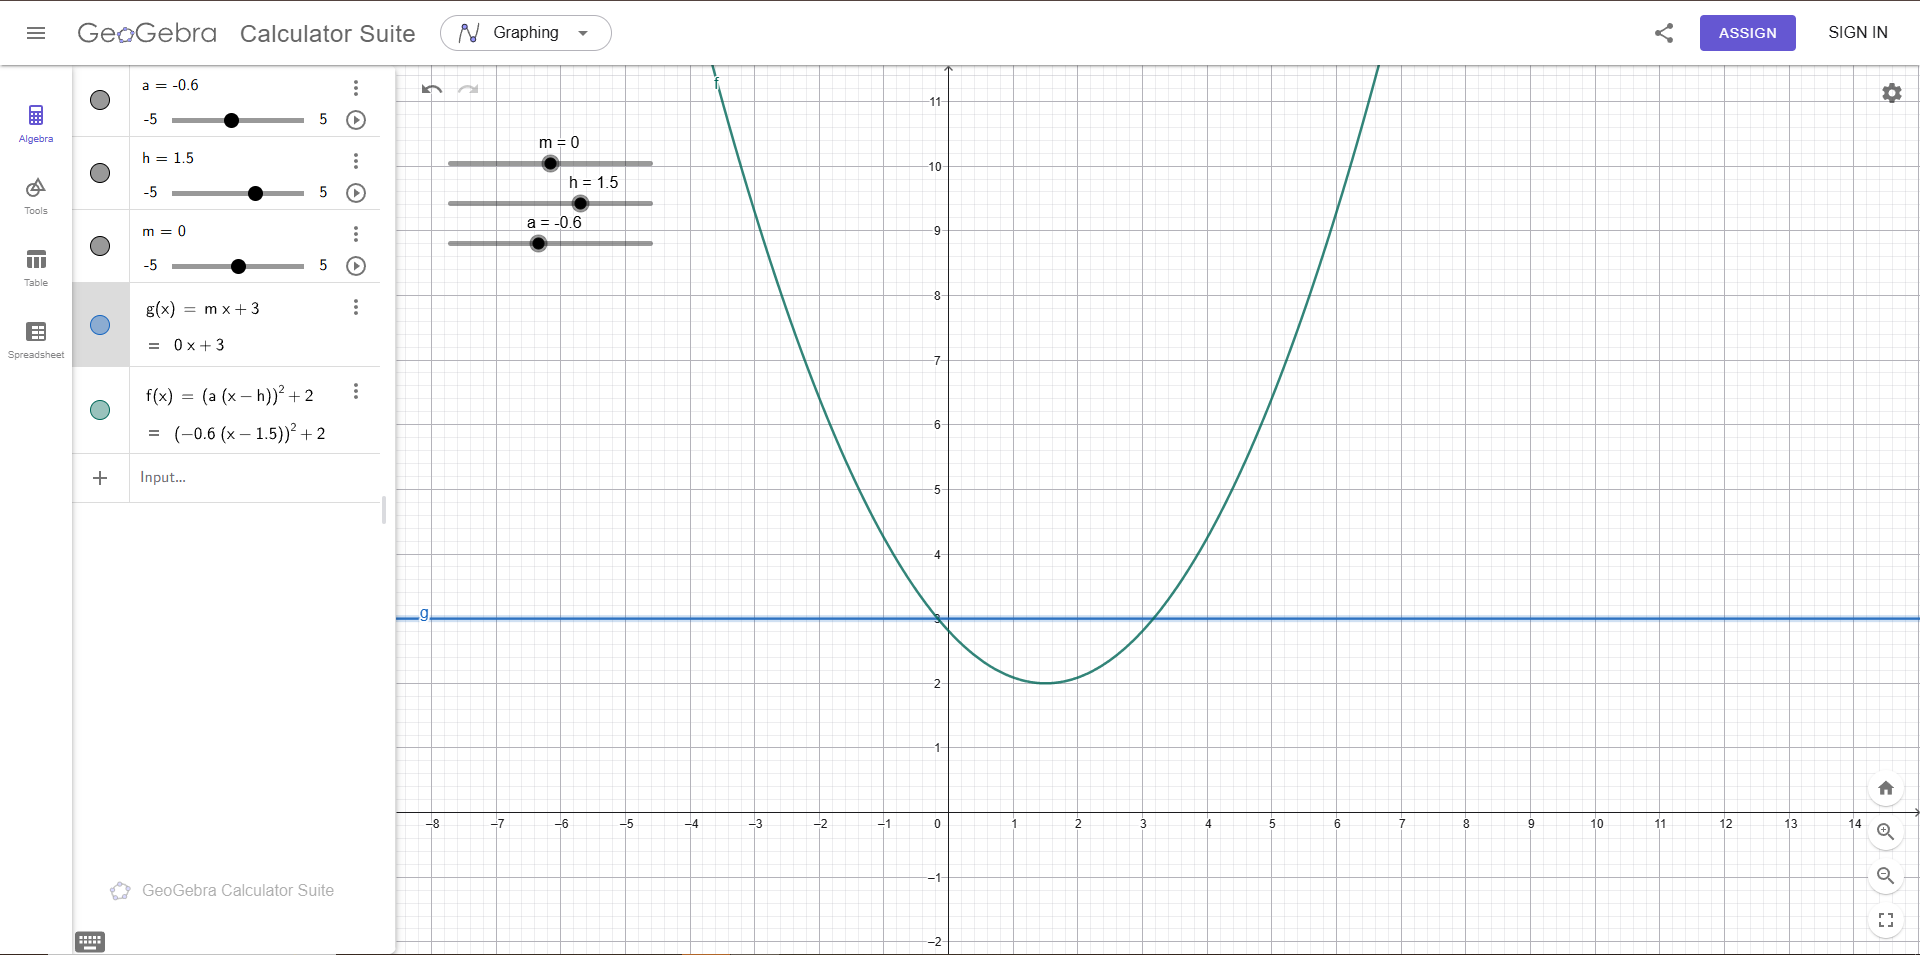This screenshot has width=1920, height=955.
Task: Play the animation for slider m
Action: click(x=356, y=266)
